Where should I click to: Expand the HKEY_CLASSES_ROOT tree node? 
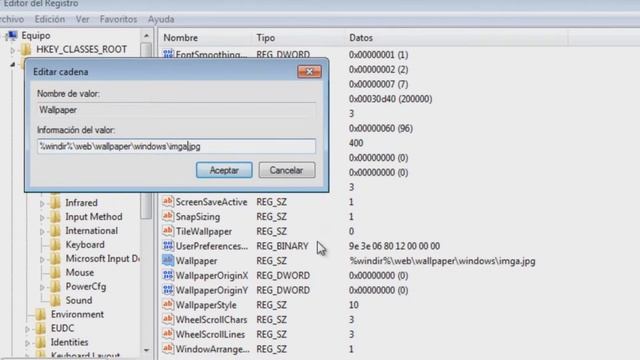click(13, 50)
